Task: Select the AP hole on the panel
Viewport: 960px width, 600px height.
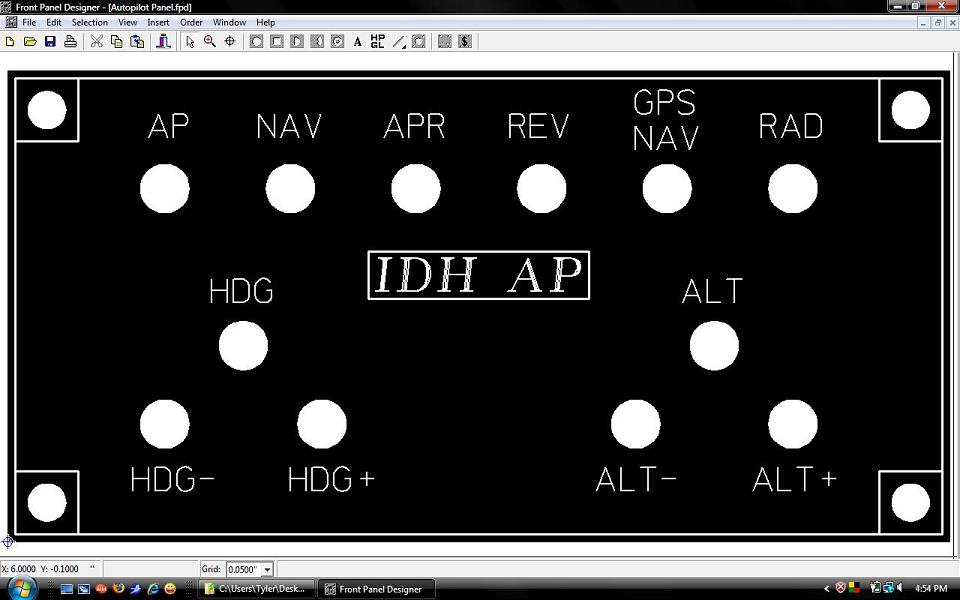Action: pyautogui.click(x=165, y=189)
